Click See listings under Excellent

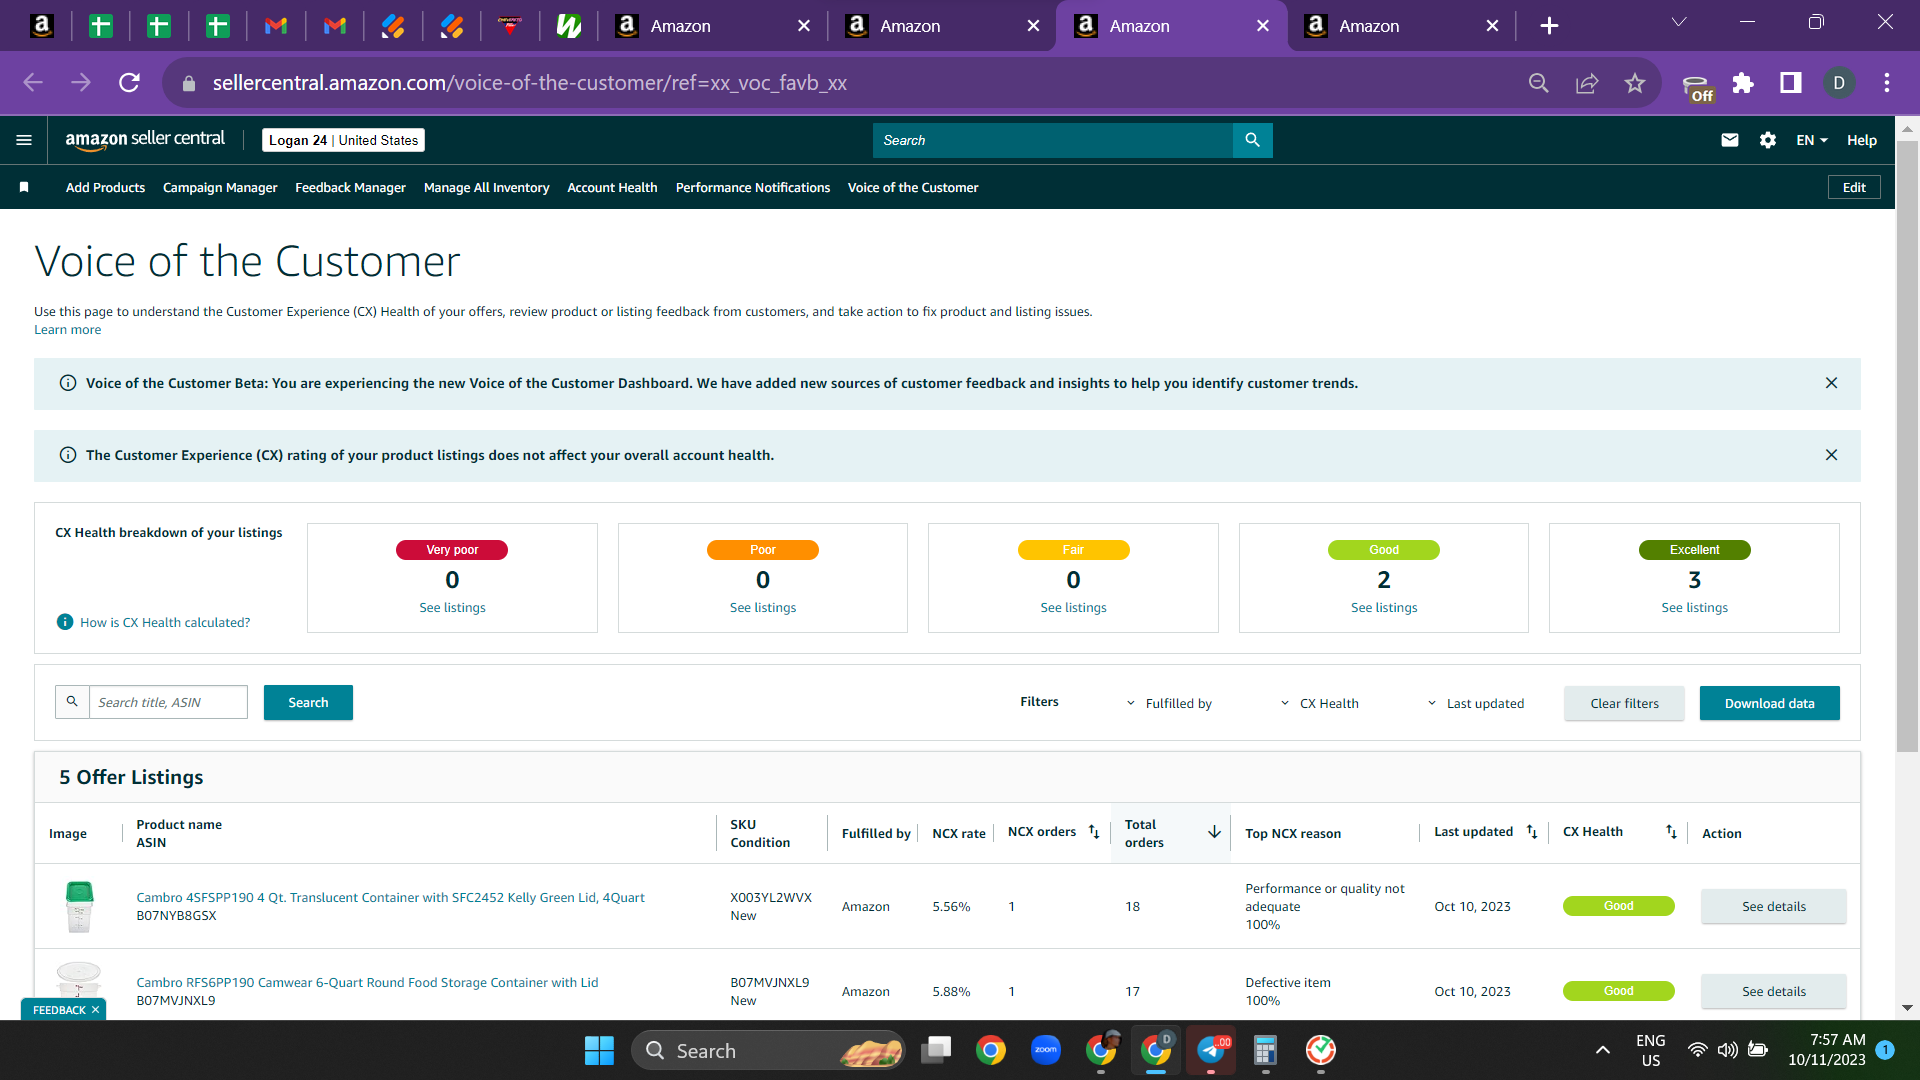point(1694,607)
